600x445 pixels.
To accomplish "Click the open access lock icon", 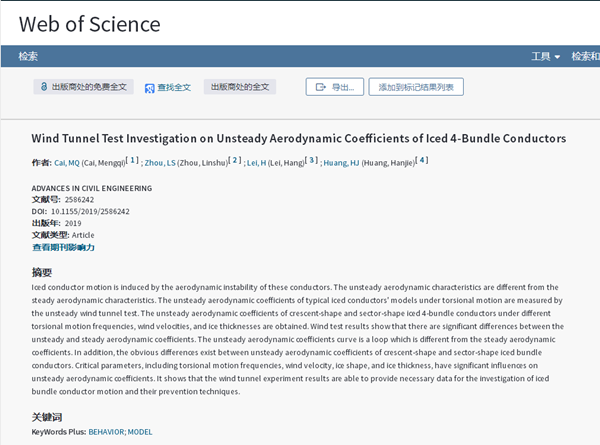I will tap(44, 88).
